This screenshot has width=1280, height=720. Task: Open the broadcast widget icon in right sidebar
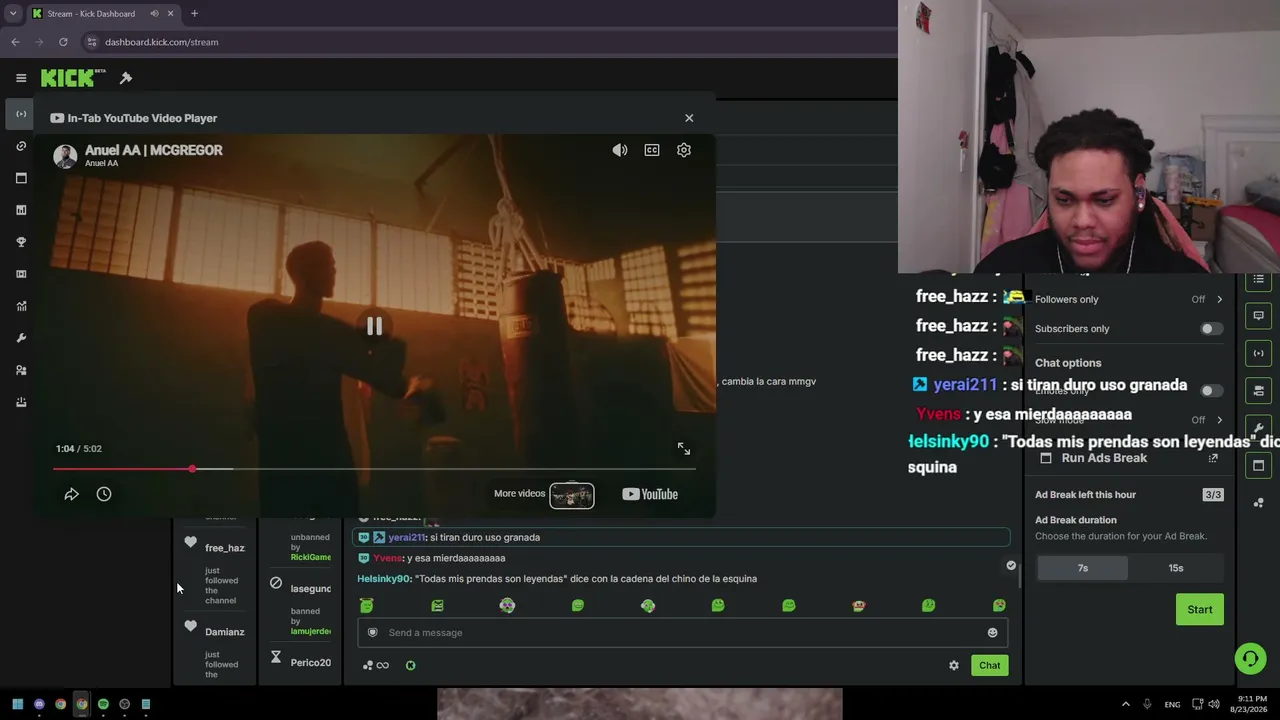click(x=1259, y=353)
